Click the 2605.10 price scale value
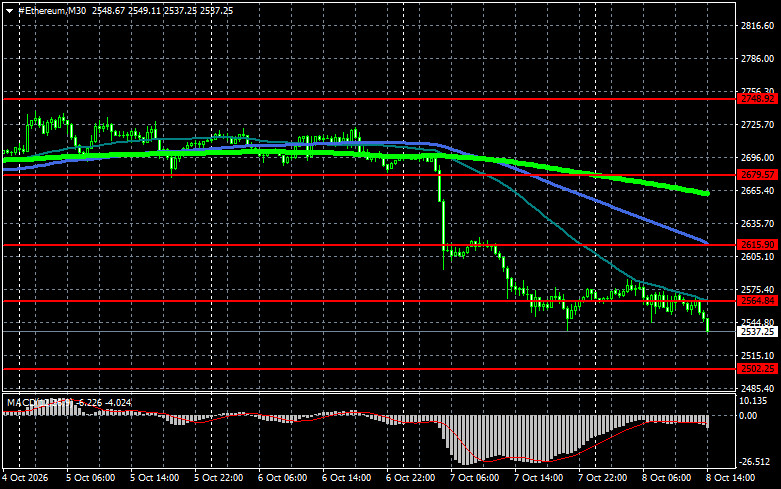The height and width of the screenshot is (489, 781). pos(758,256)
